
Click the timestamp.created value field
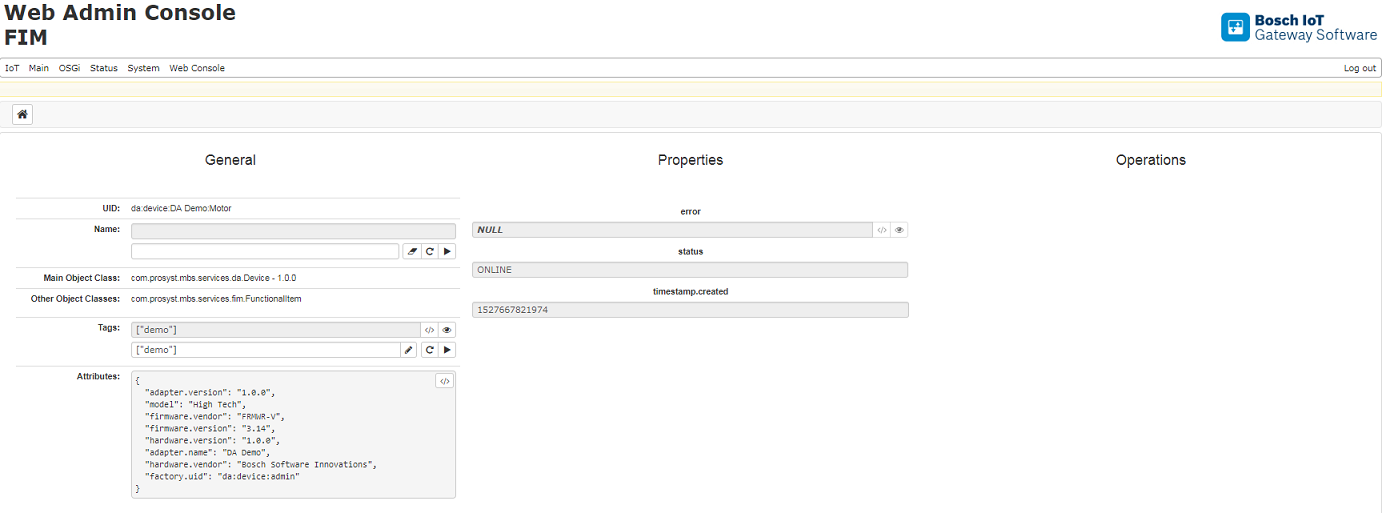(x=690, y=310)
